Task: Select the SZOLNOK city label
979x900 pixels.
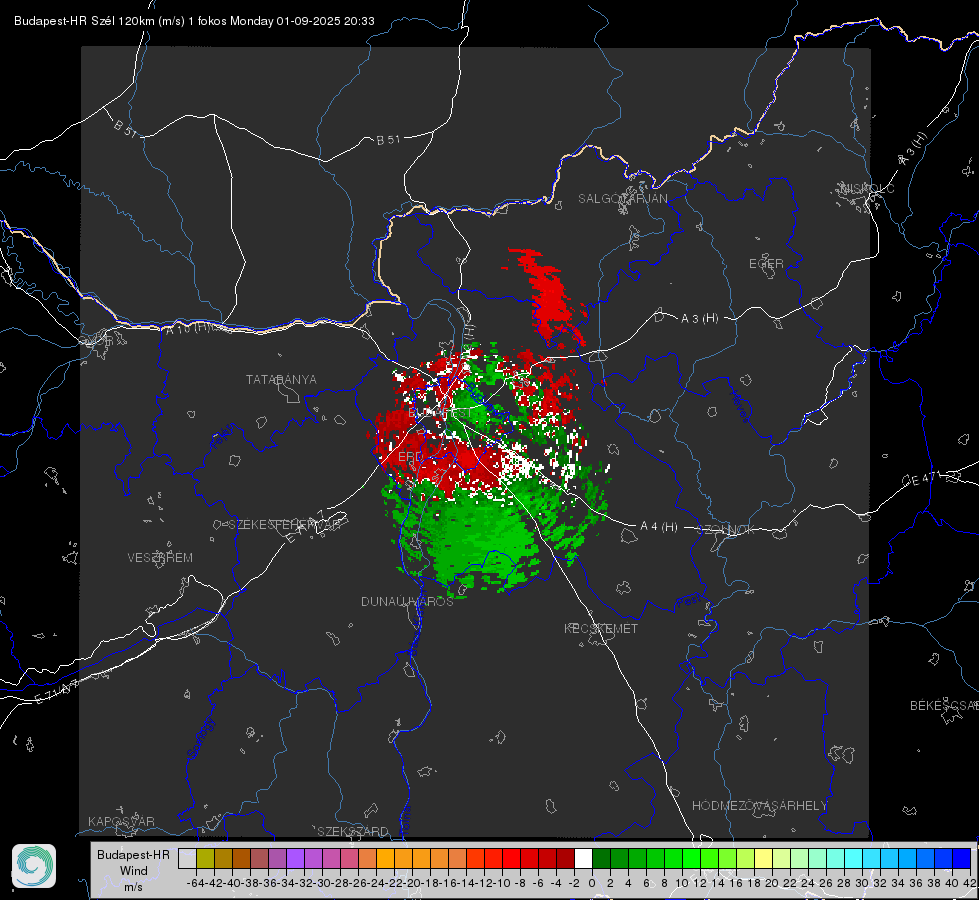Action: (x=727, y=529)
